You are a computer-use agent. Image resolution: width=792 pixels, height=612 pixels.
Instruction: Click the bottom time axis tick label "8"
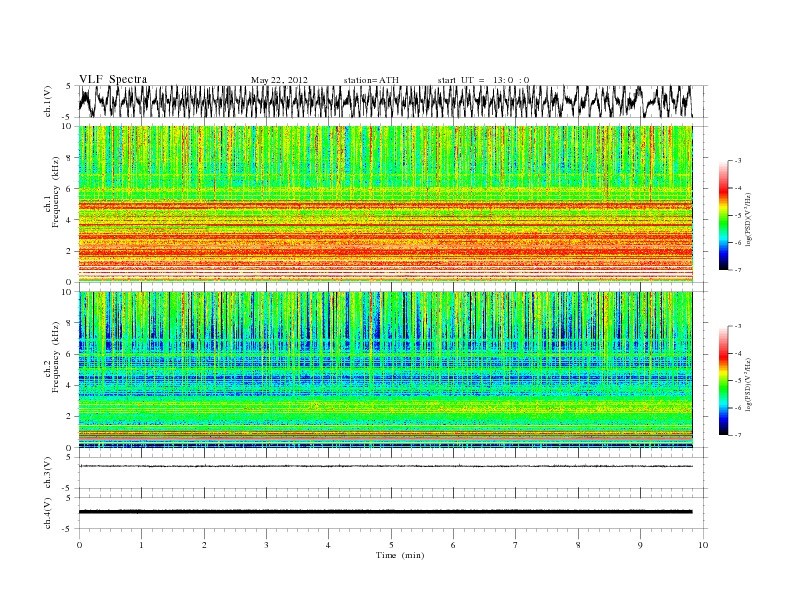click(578, 545)
